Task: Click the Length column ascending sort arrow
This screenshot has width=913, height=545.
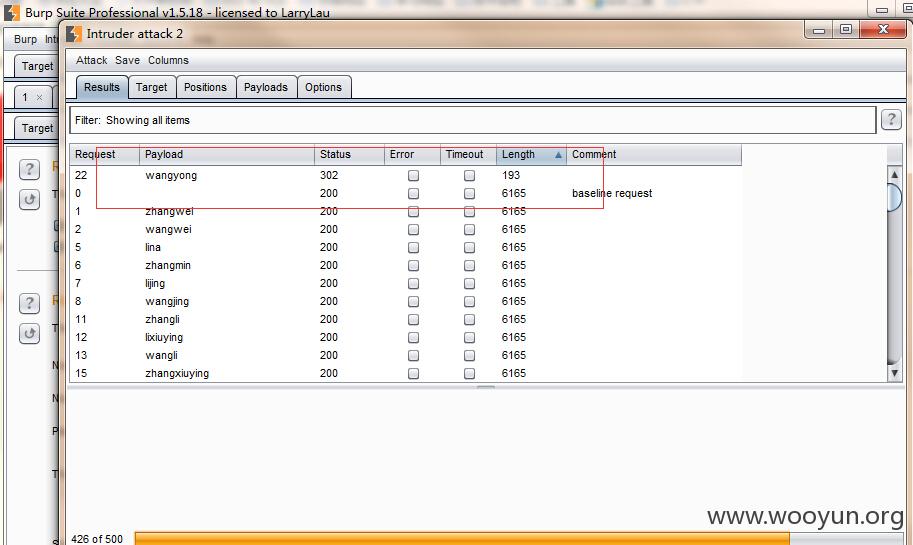Action: (558, 155)
